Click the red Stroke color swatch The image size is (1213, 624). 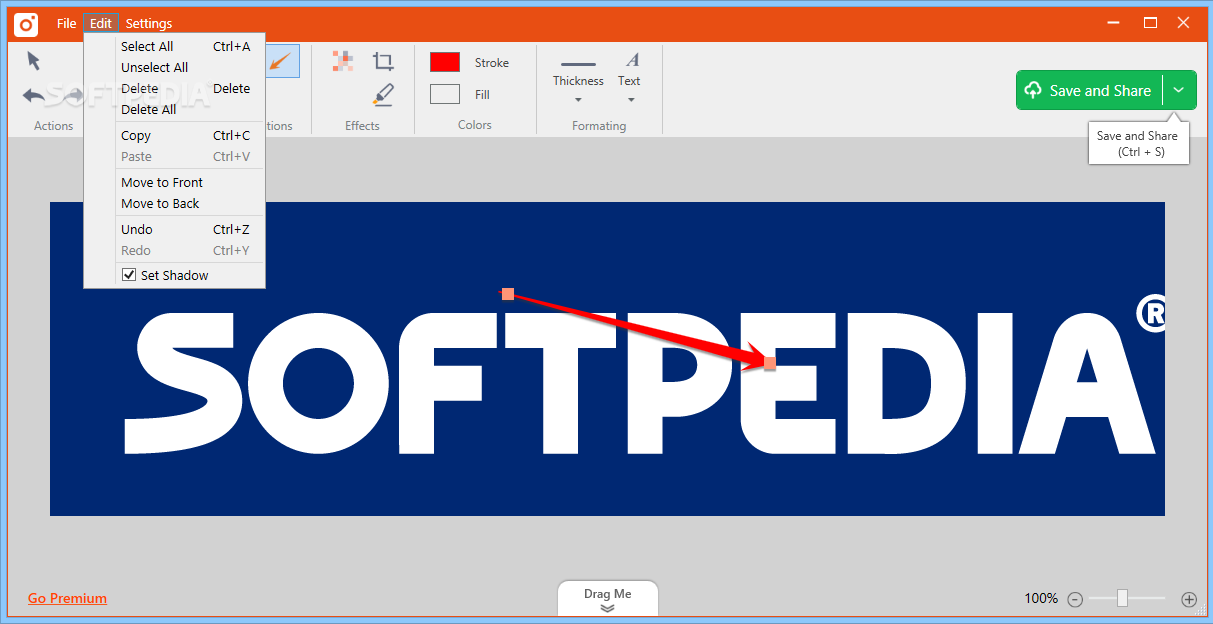[x=445, y=62]
